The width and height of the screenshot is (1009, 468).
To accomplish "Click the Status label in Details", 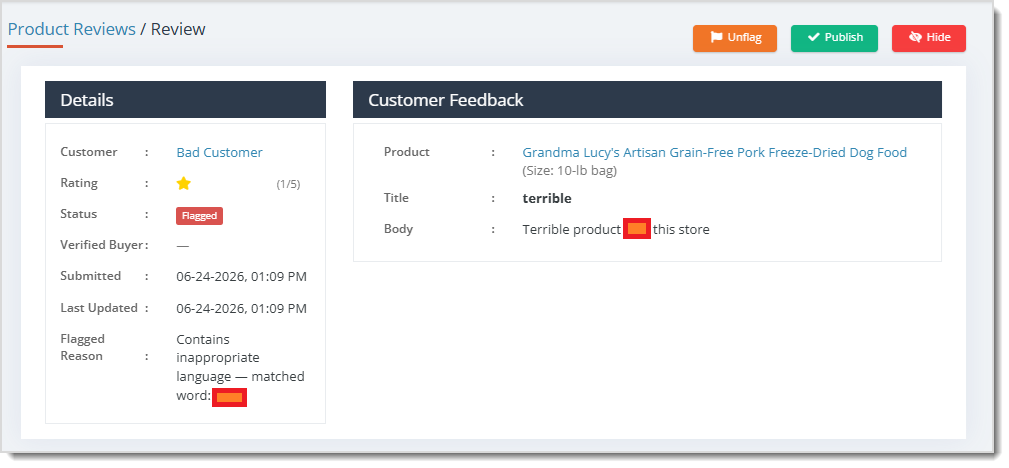I will 78,214.
